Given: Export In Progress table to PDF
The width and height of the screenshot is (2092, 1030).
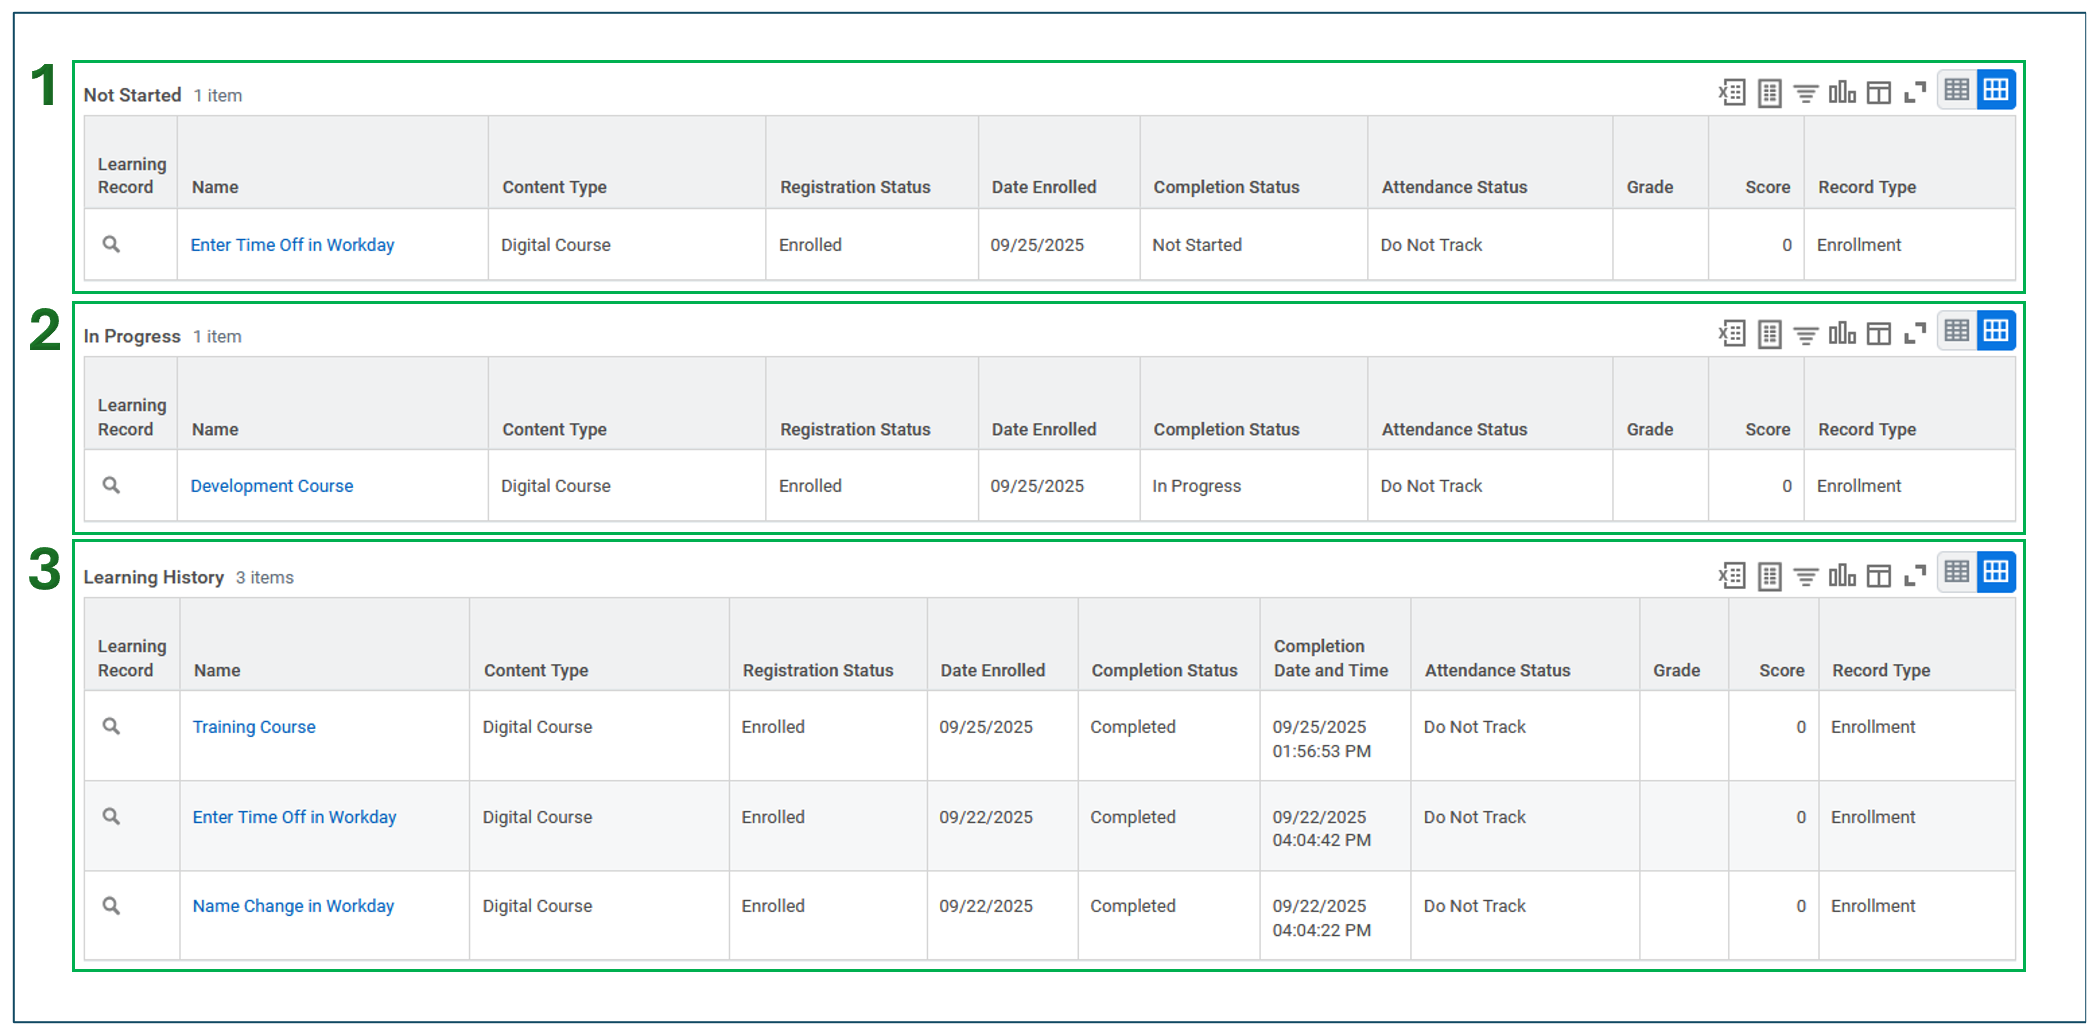Looking at the screenshot, I should pyautogui.click(x=1769, y=334).
